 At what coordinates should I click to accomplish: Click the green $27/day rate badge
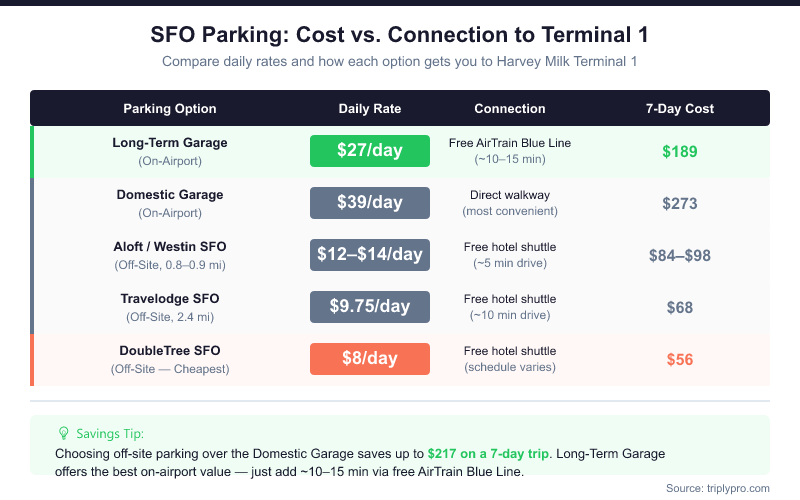point(370,151)
